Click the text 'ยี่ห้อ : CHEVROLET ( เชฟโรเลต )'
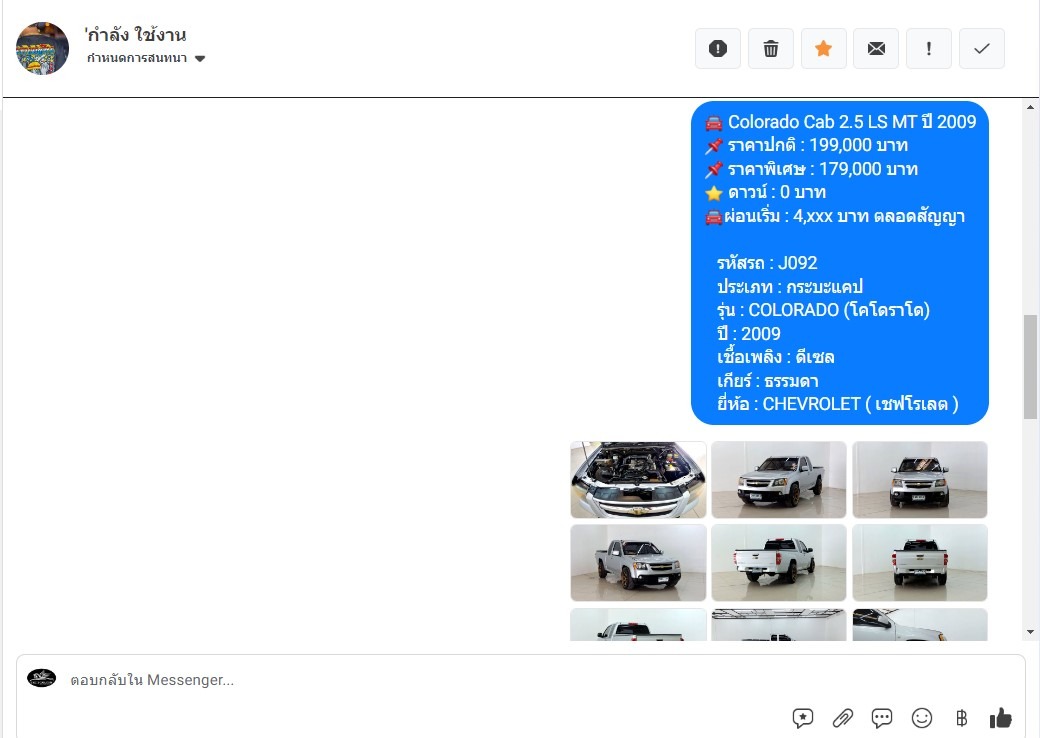Image resolution: width=1040 pixels, height=738 pixels. (x=838, y=404)
